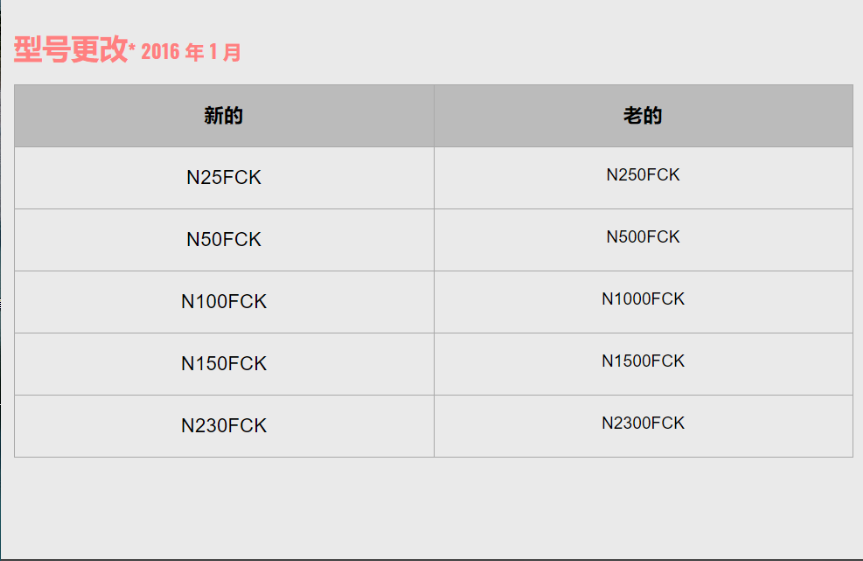Click the 月 character in the date
This screenshot has height=561, width=863.
tap(232, 52)
